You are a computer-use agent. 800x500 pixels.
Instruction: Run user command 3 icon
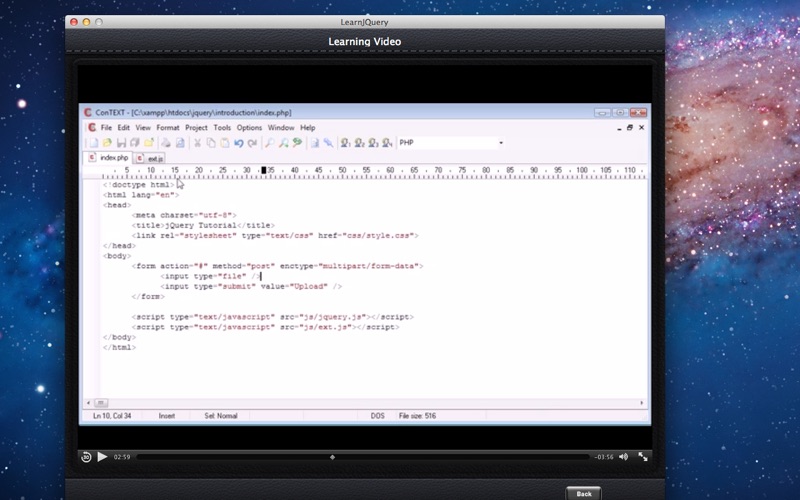point(373,143)
